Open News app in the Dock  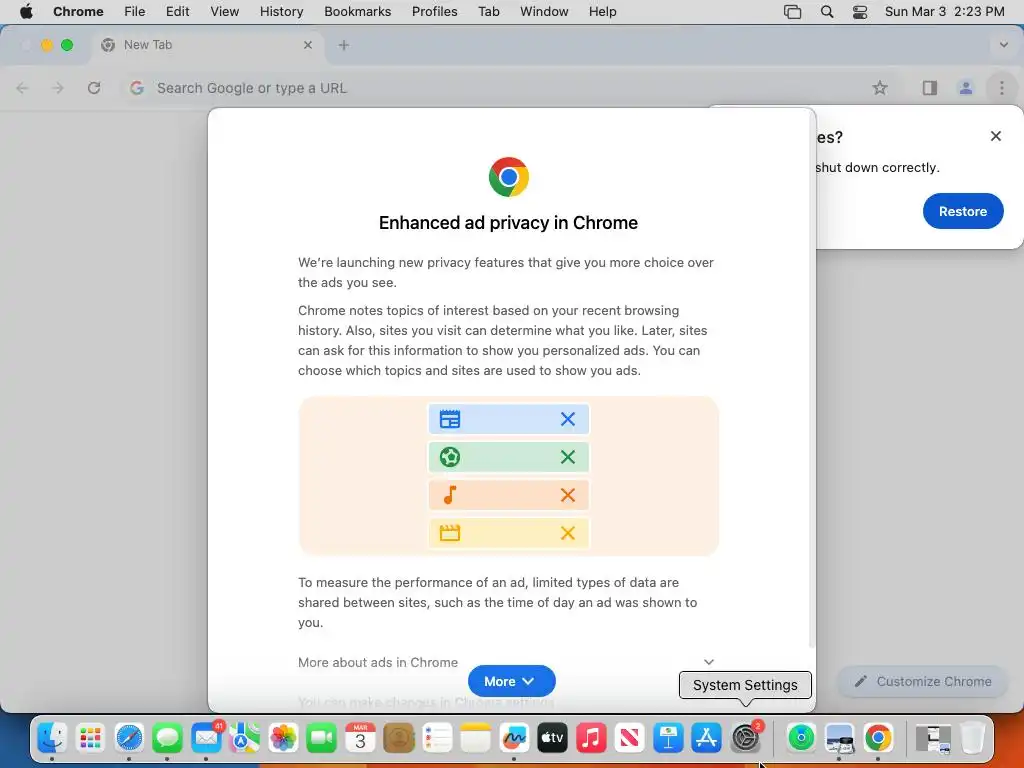[x=630, y=738]
